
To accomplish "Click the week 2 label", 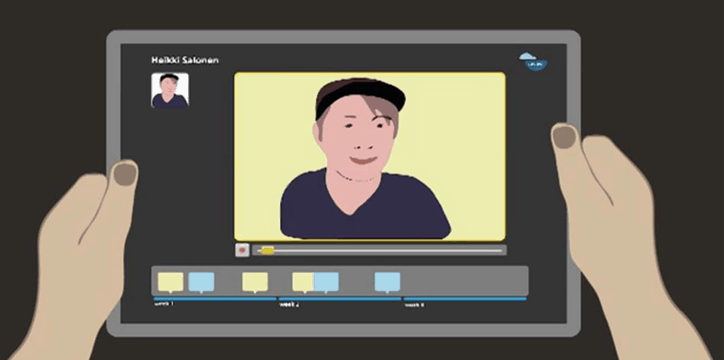I will coord(289,305).
